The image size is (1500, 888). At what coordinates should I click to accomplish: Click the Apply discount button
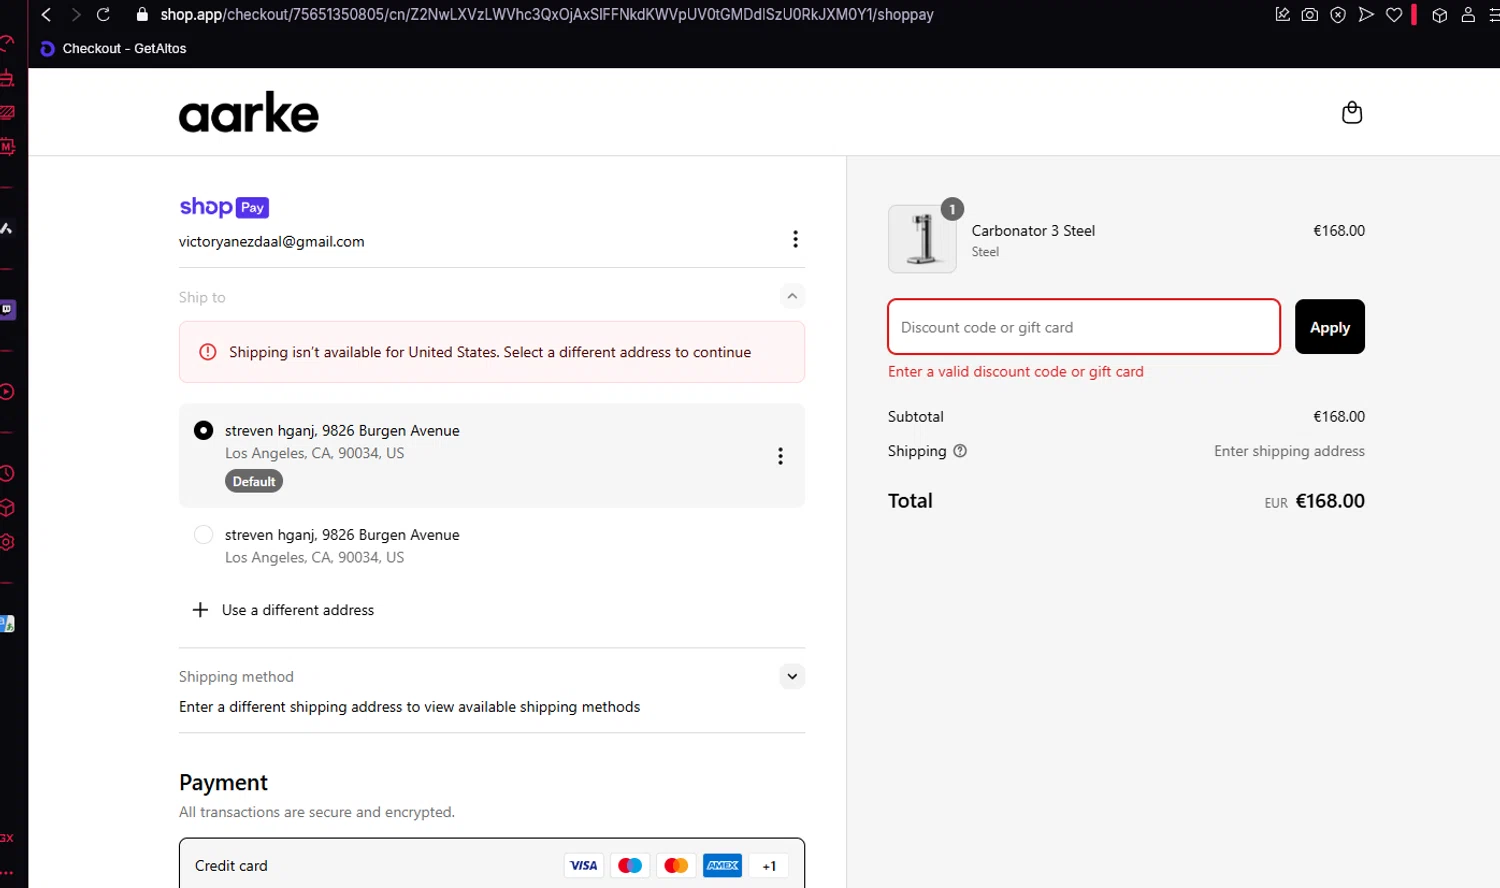1330,327
